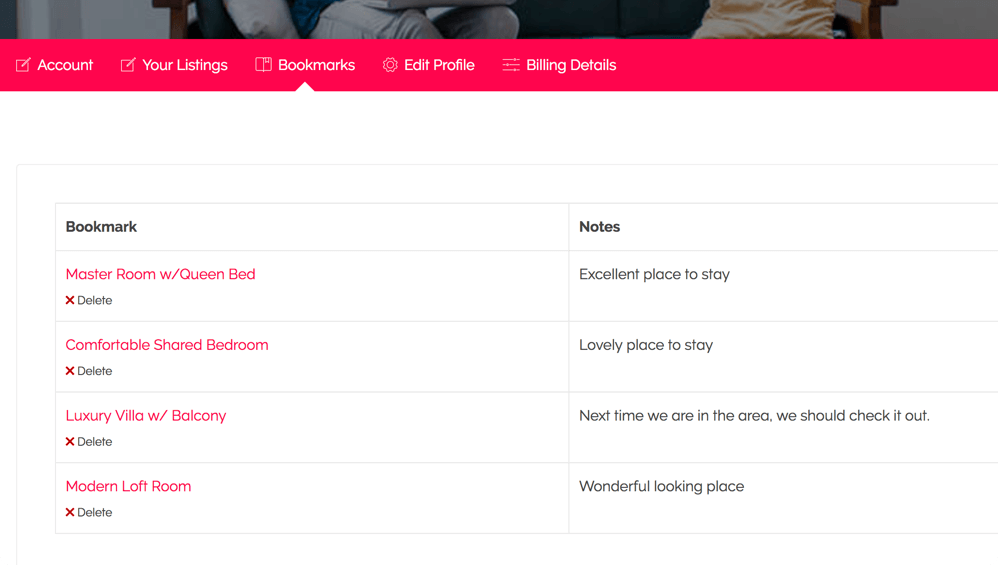Click red X under Comfortable Shared Bedroom

(70, 371)
